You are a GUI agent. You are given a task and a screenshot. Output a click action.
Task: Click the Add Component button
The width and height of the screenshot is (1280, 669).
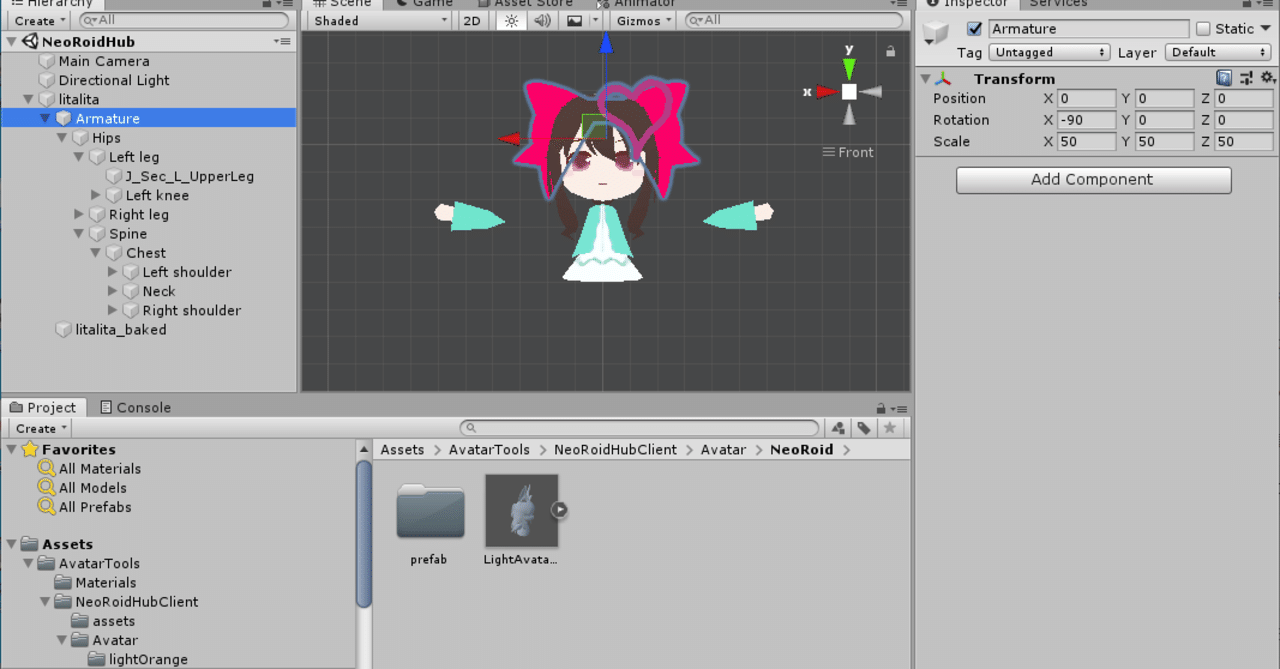click(1093, 180)
